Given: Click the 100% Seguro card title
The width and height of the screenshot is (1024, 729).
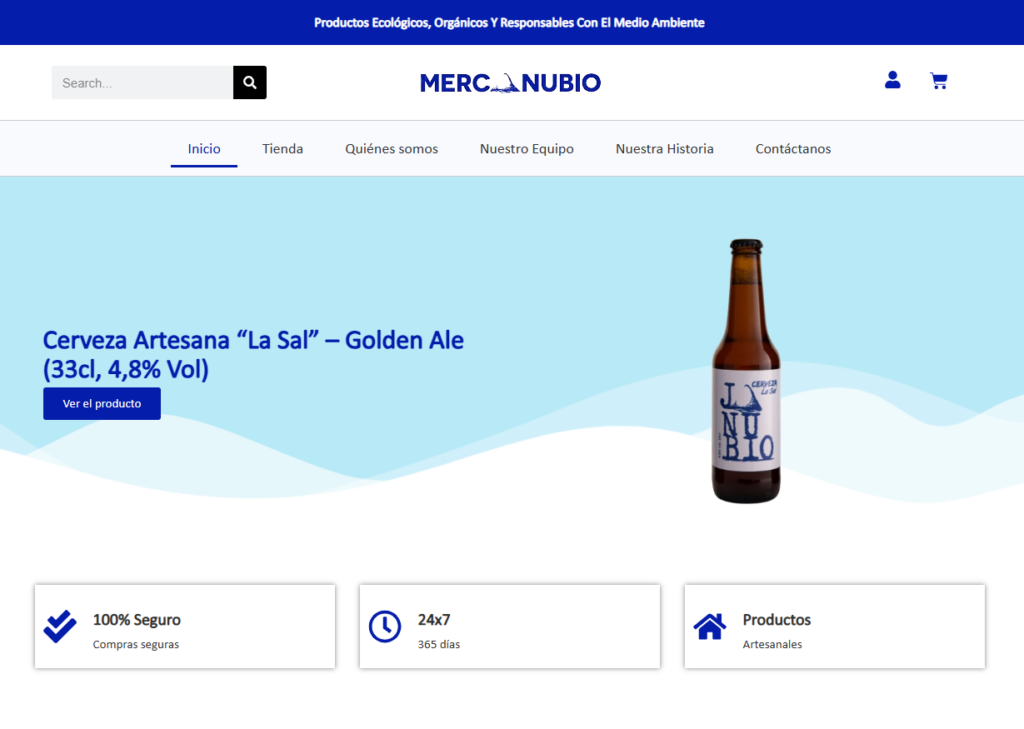Looking at the screenshot, I should tap(137, 620).
